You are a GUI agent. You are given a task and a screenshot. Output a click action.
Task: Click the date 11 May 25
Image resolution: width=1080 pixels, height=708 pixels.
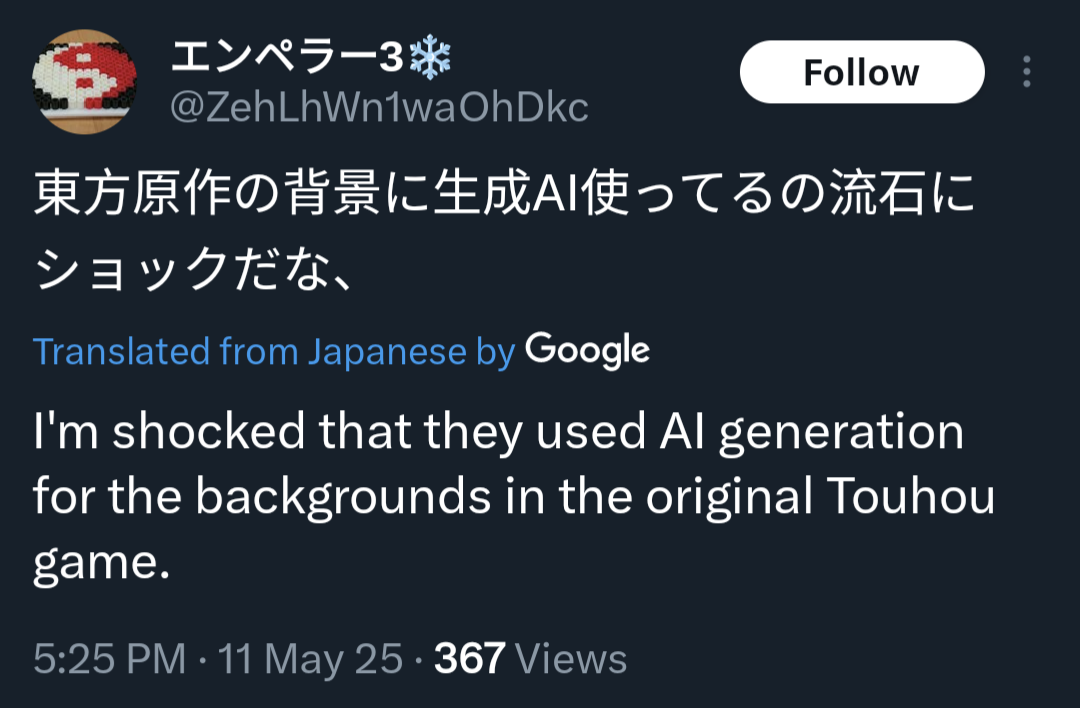(x=310, y=659)
